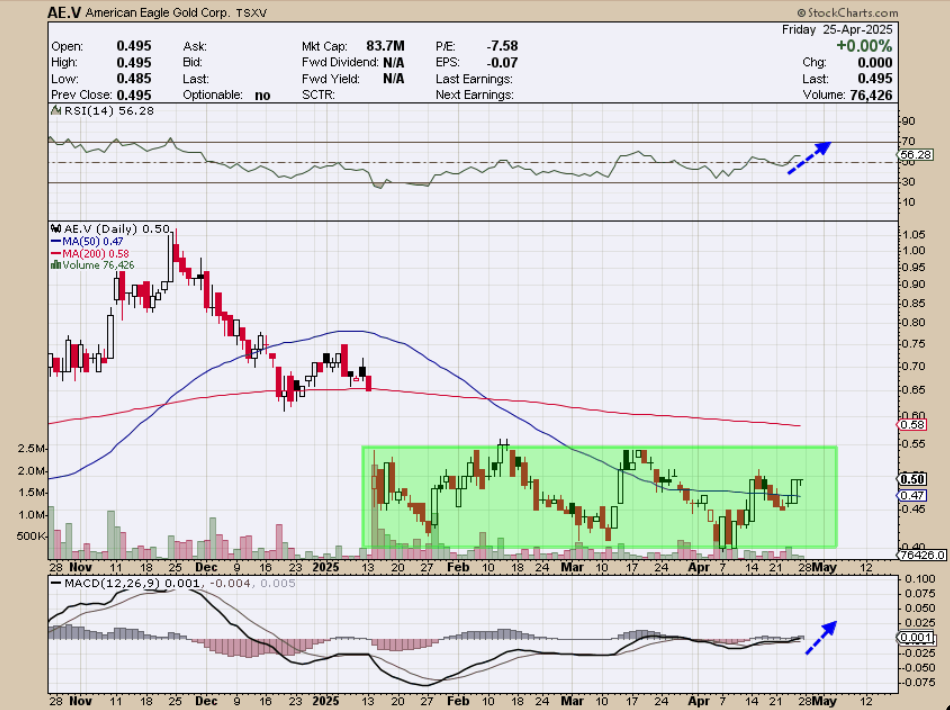Select the 1.05 price axis label
The width and height of the screenshot is (950, 710).
(914, 234)
